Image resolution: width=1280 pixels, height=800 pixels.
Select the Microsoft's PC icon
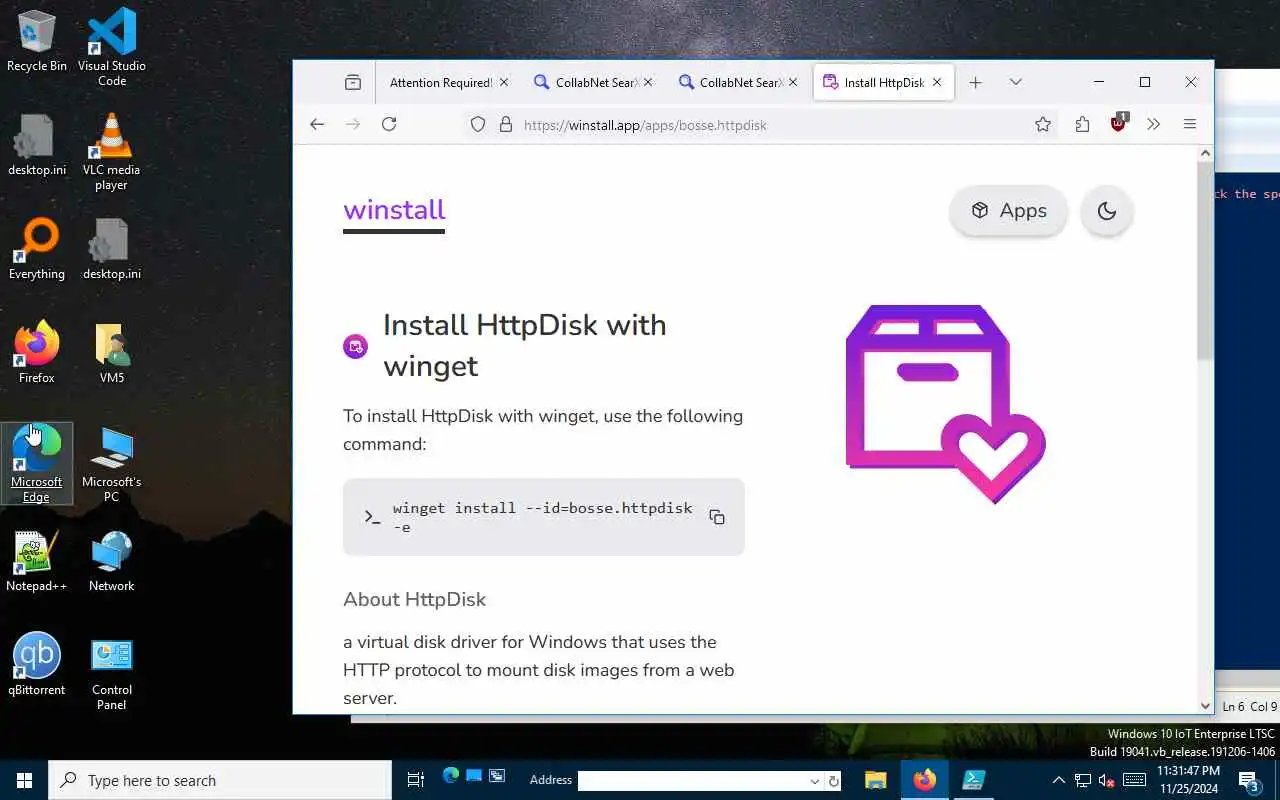click(x=112, y=465)
